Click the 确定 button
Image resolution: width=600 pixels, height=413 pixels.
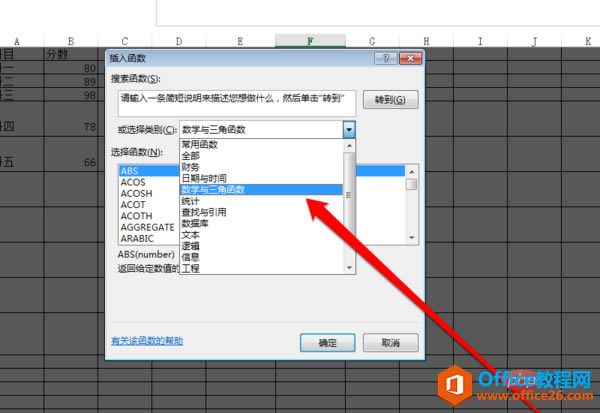tap(328, 343)
